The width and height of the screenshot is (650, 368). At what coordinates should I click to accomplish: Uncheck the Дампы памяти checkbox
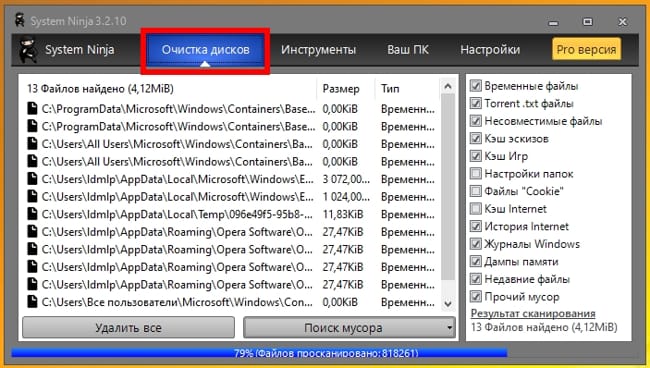(476, 261)
